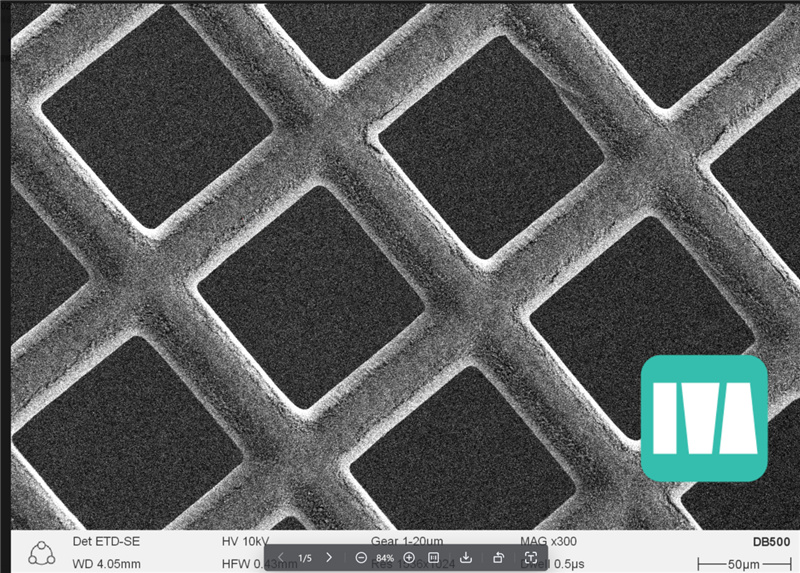The height and width of the screenshot is (573, 800).
Task: Click the 50µm scale bar
Action: pos(744,564)
